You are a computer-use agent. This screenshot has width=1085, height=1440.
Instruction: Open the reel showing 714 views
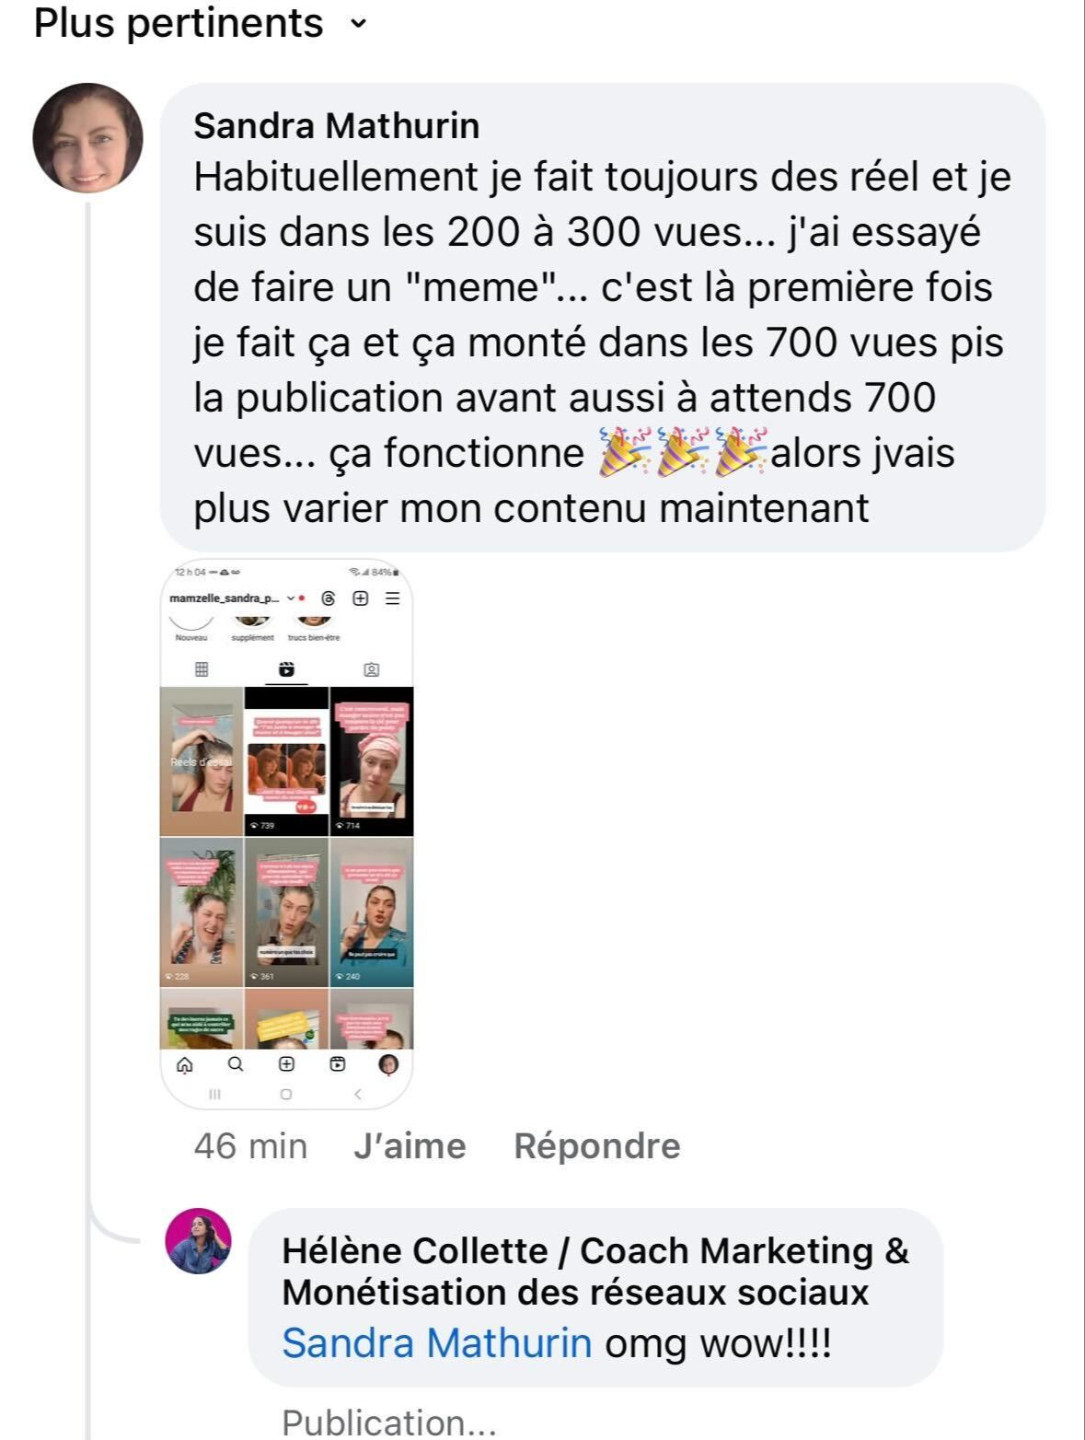(372, 761)
